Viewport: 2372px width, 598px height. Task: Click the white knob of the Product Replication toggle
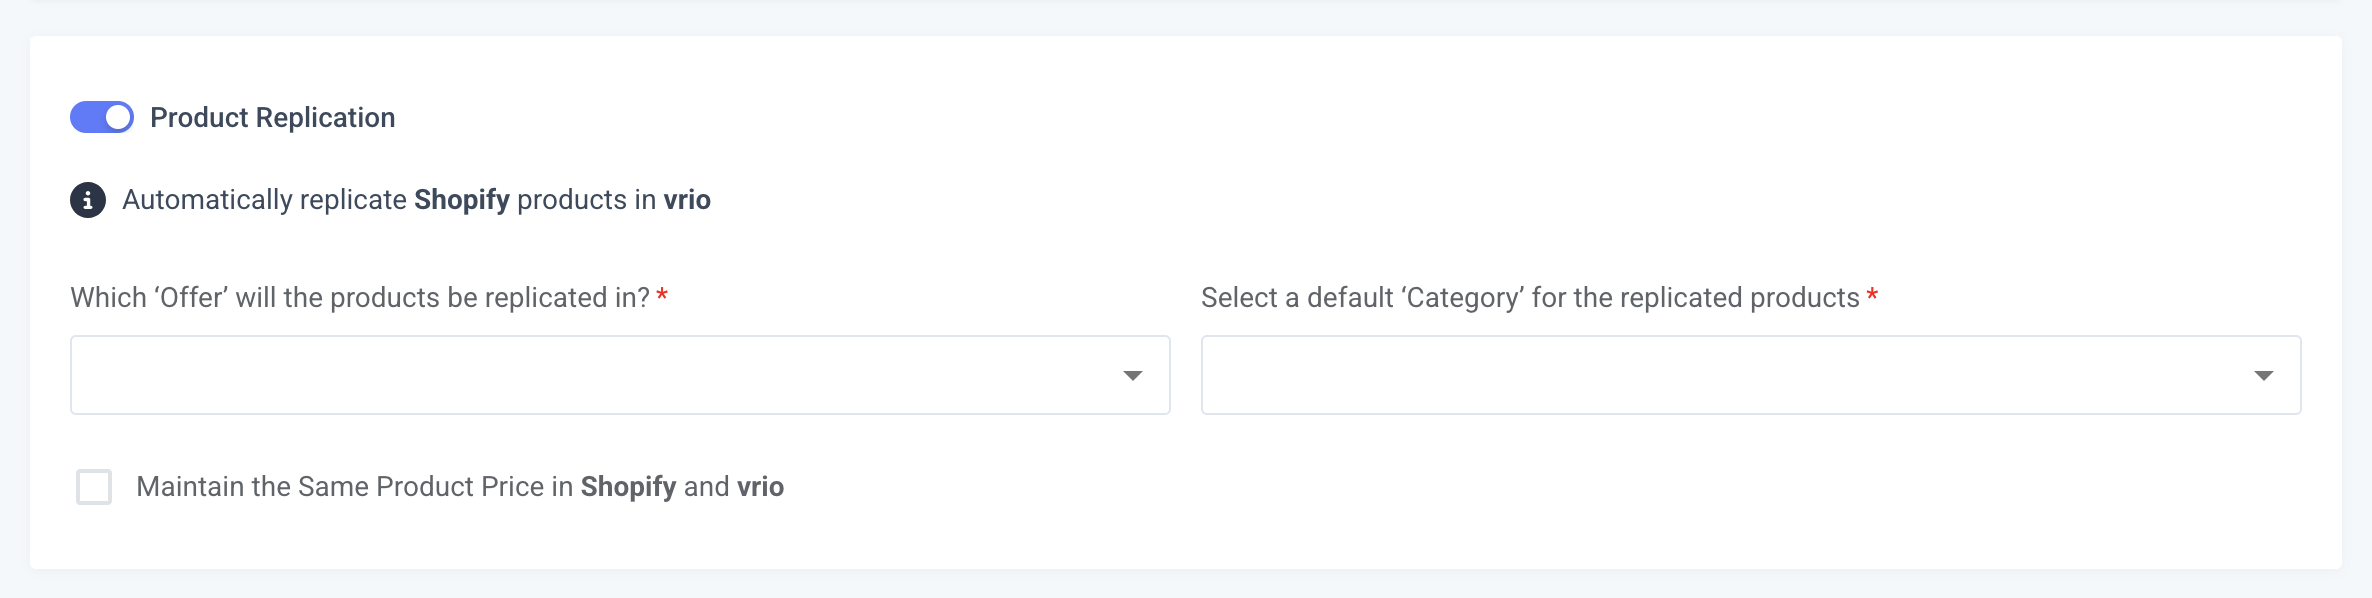(118, 117)
